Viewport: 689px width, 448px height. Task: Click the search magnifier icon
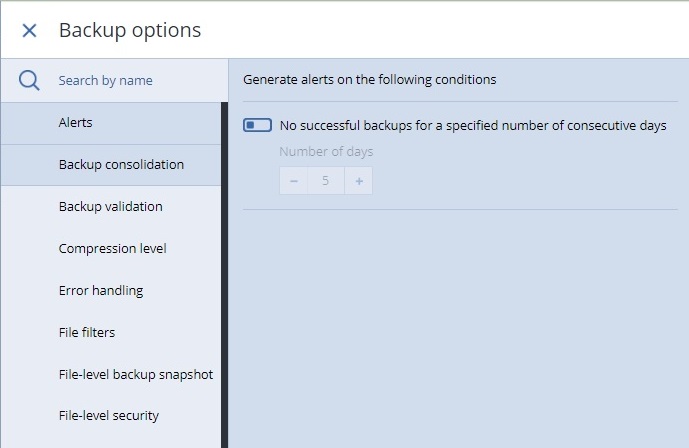(x=29, y=81)
